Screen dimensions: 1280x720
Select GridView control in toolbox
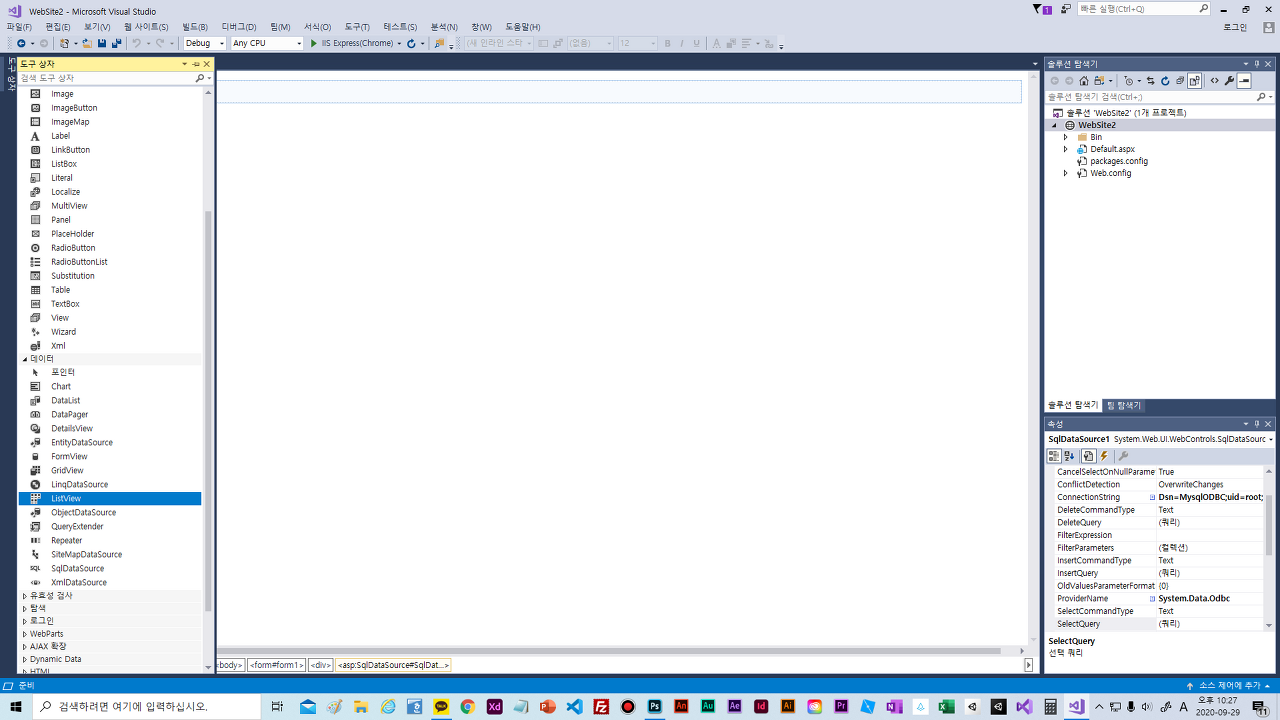click(110, 470)
